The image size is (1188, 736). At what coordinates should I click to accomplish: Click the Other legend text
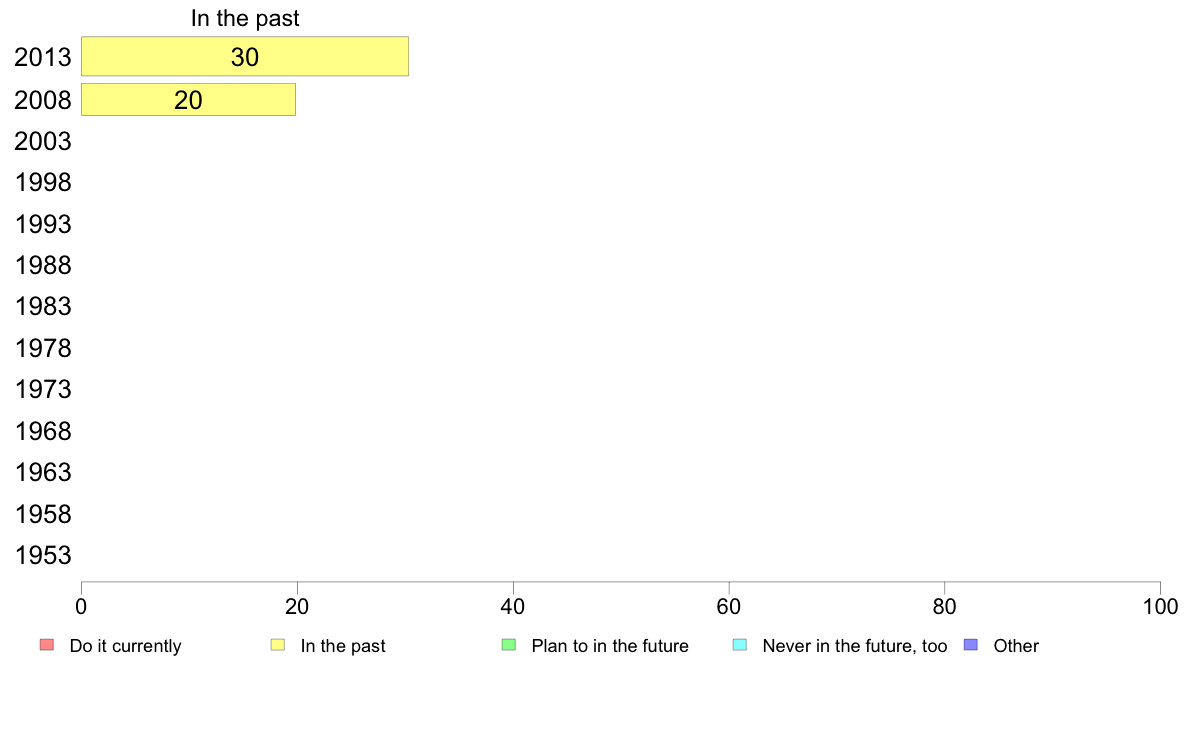tap(1016, 646)
